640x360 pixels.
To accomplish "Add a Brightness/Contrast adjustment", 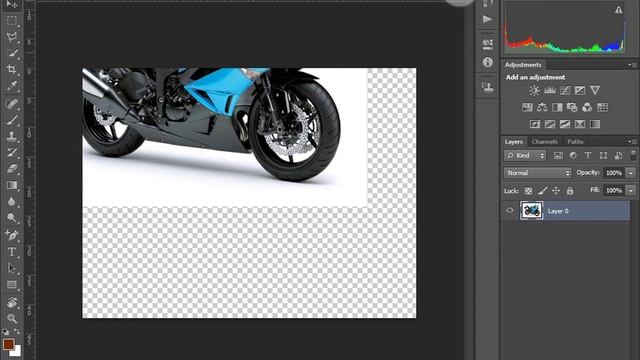I will coord(534,91).
